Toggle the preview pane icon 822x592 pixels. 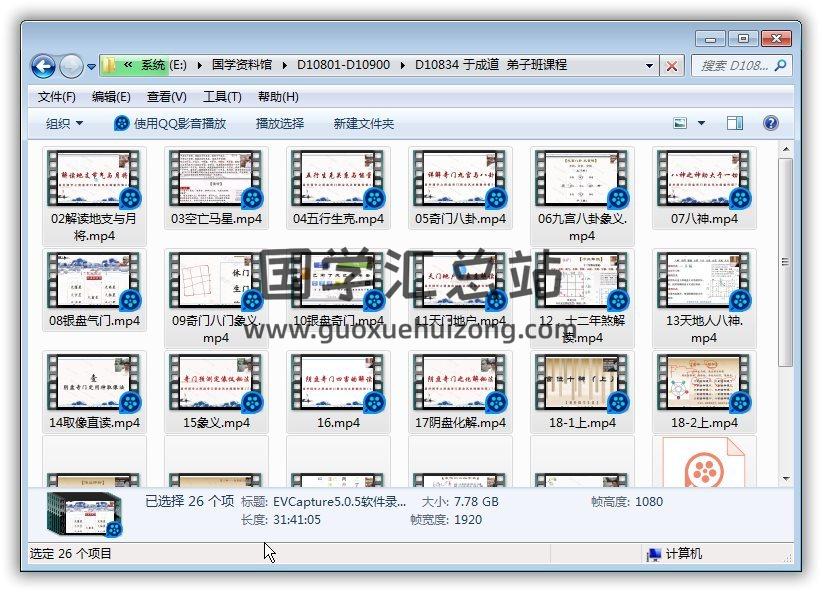coord(734,123)
